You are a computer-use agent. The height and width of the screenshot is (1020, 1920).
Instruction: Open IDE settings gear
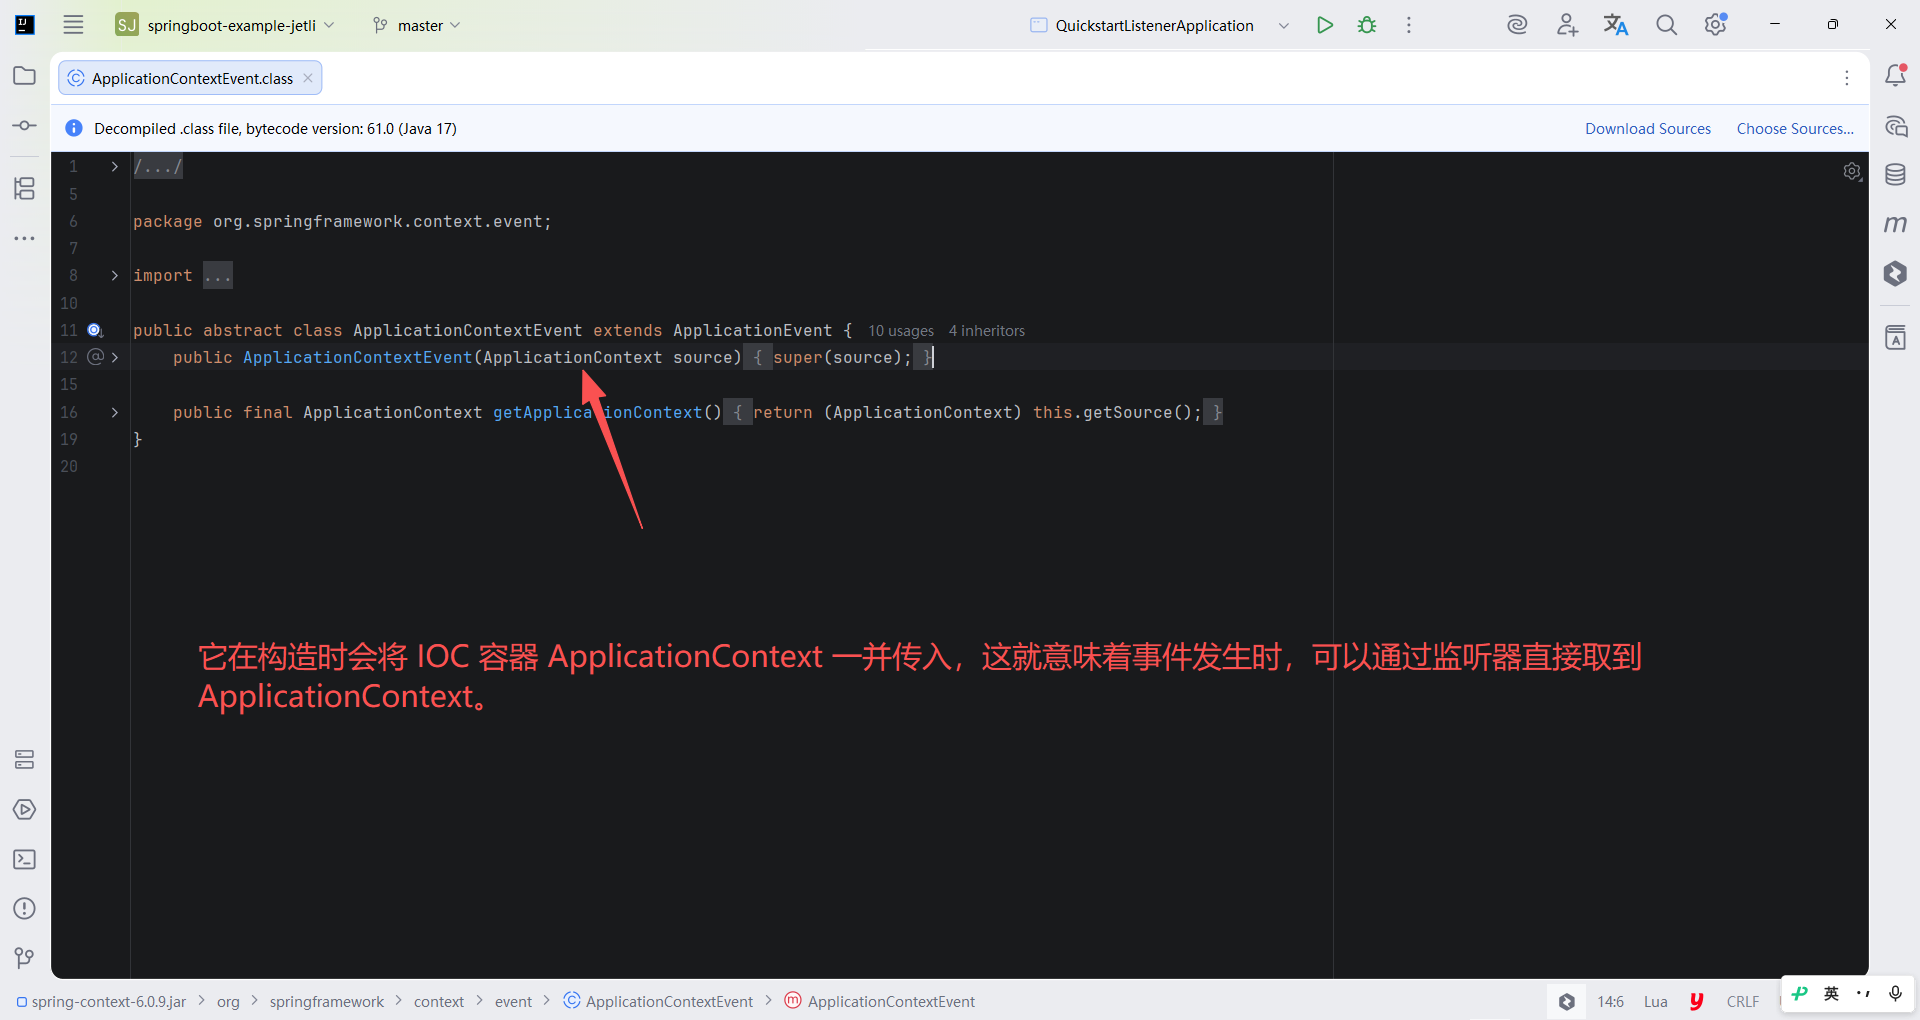point(1716,24)
